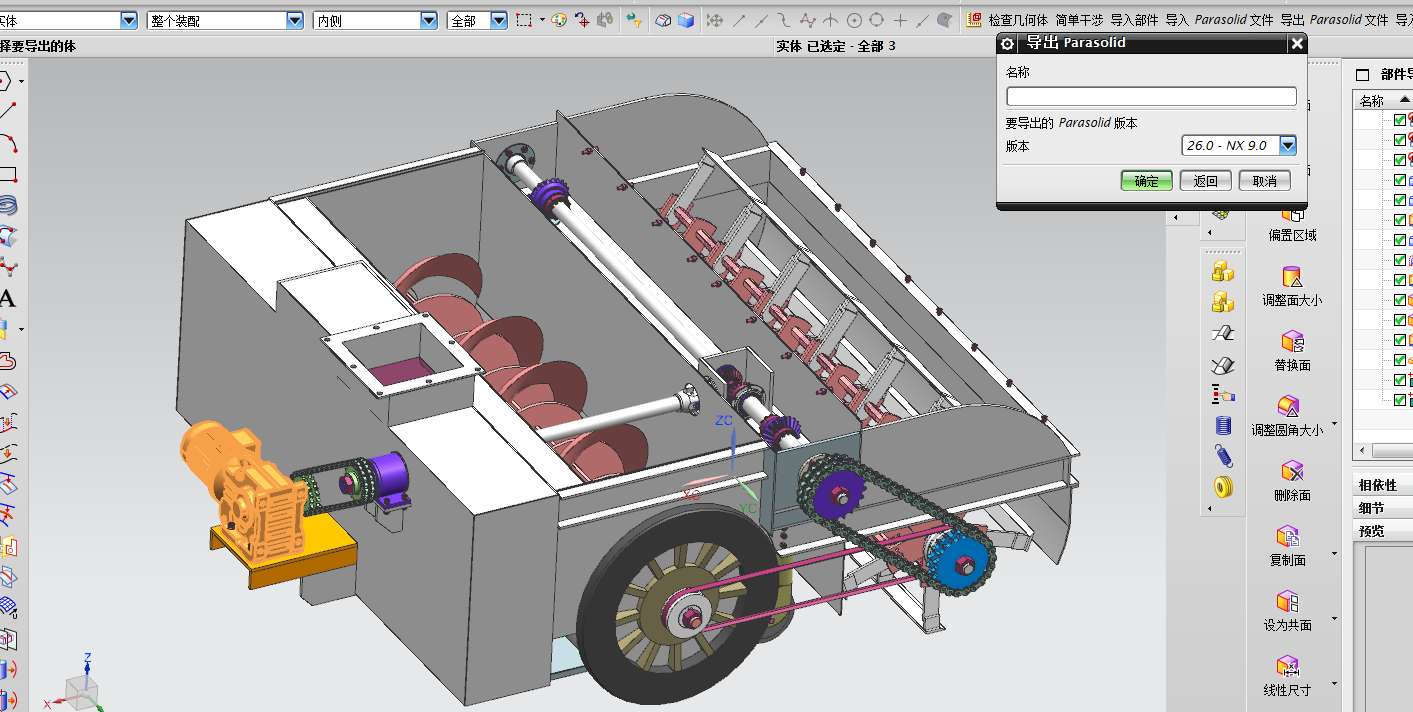Image resolution: width=1413 pixels, height=712 pixels.
Task: Click the Delete Face (删除面) tool
Action: point(1292,472)
